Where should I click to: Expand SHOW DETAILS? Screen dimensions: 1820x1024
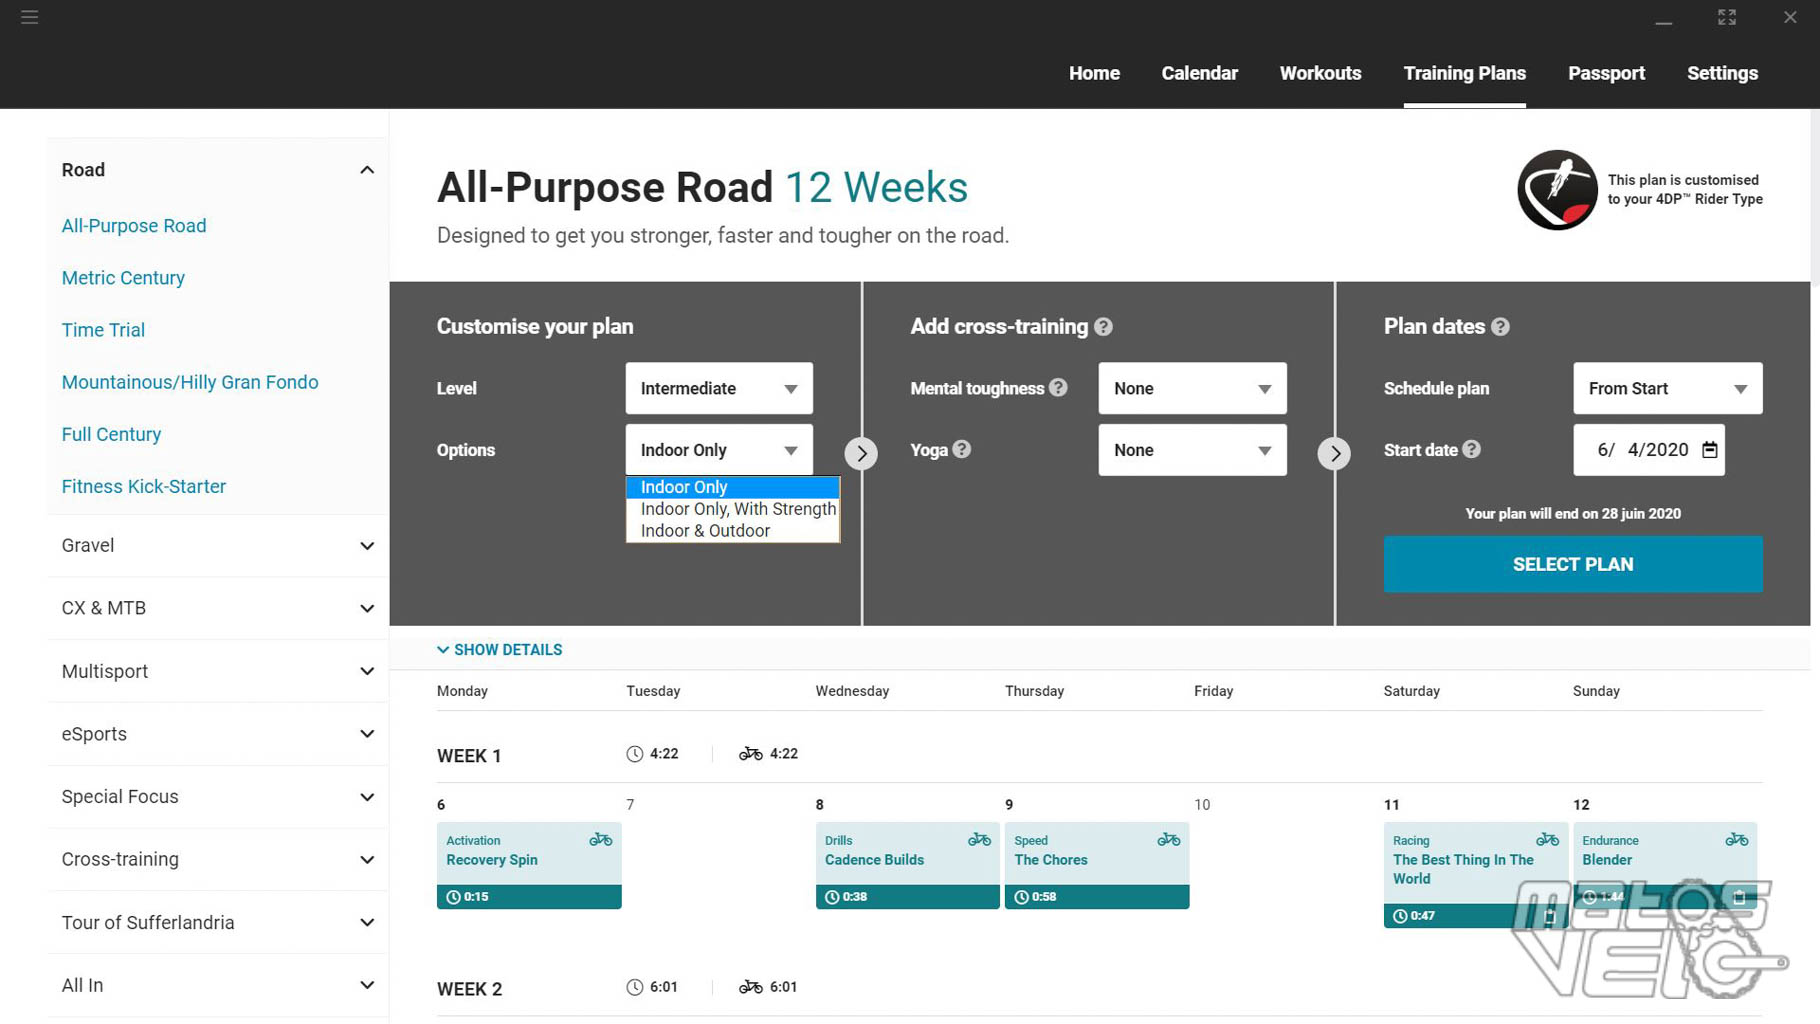coord(500,650)
